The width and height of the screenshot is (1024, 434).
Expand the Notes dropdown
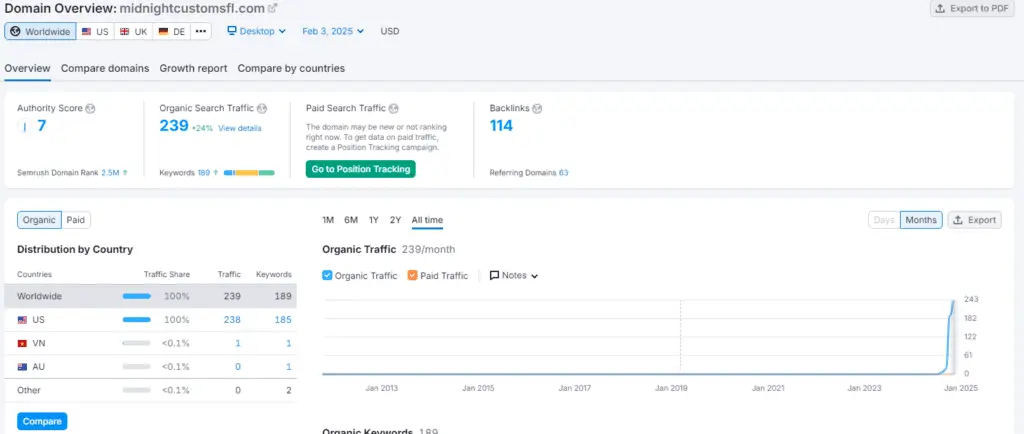514,276
